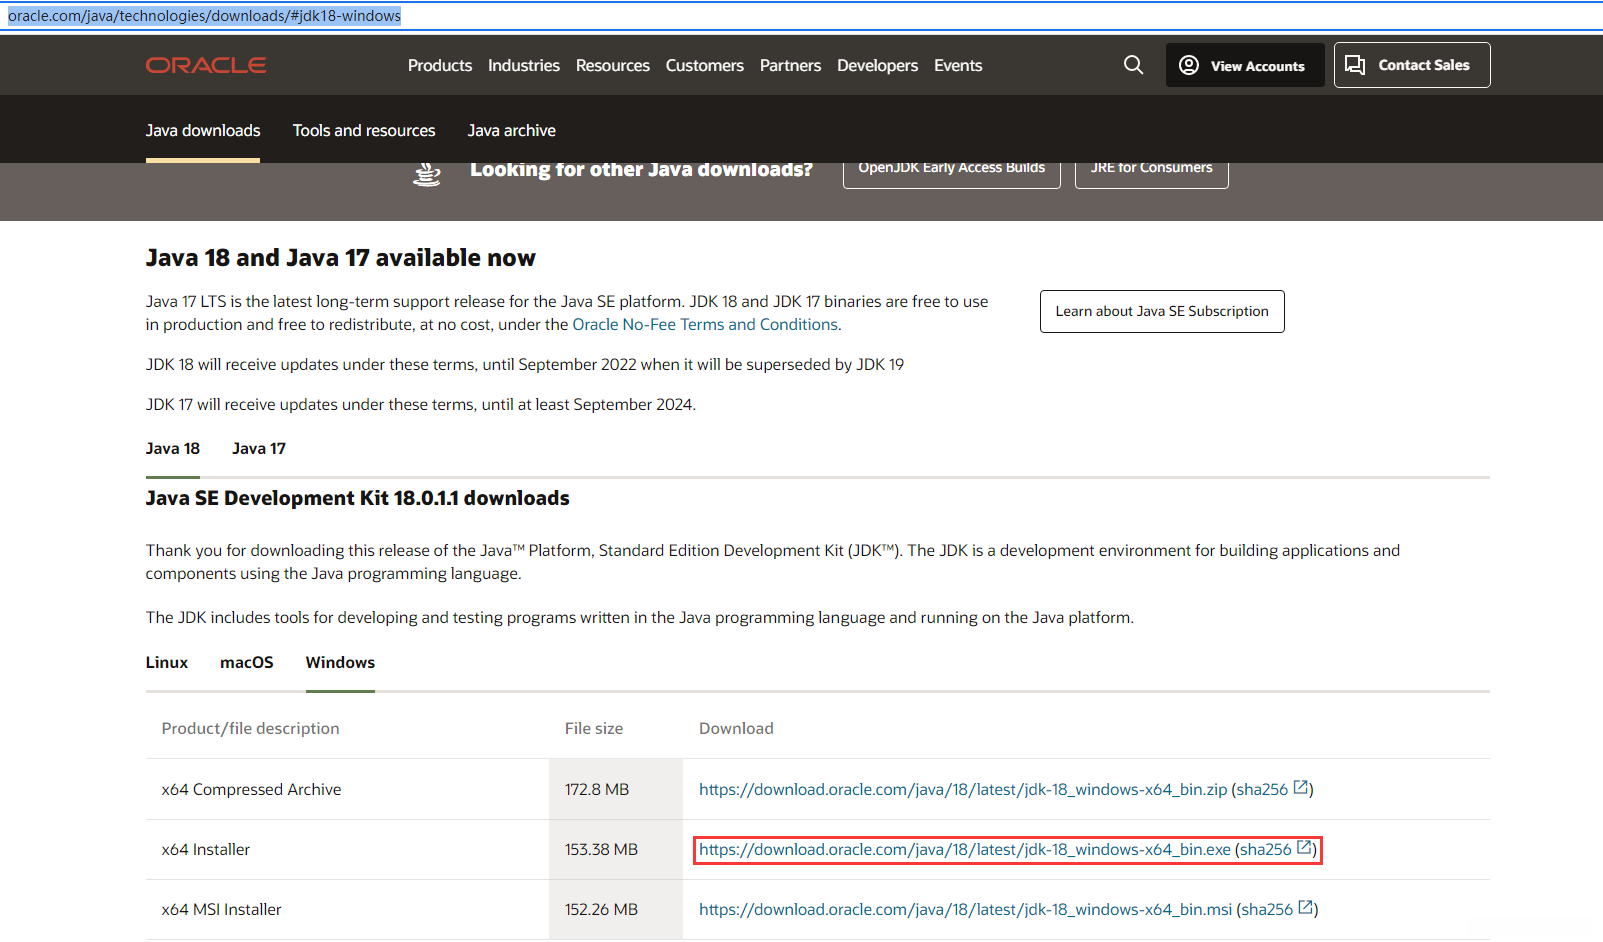The height and width of the screenshot is (942, 1603).
Task: Download the jdk-18 windows-x64 zip archive link
Action: point(963,789)
